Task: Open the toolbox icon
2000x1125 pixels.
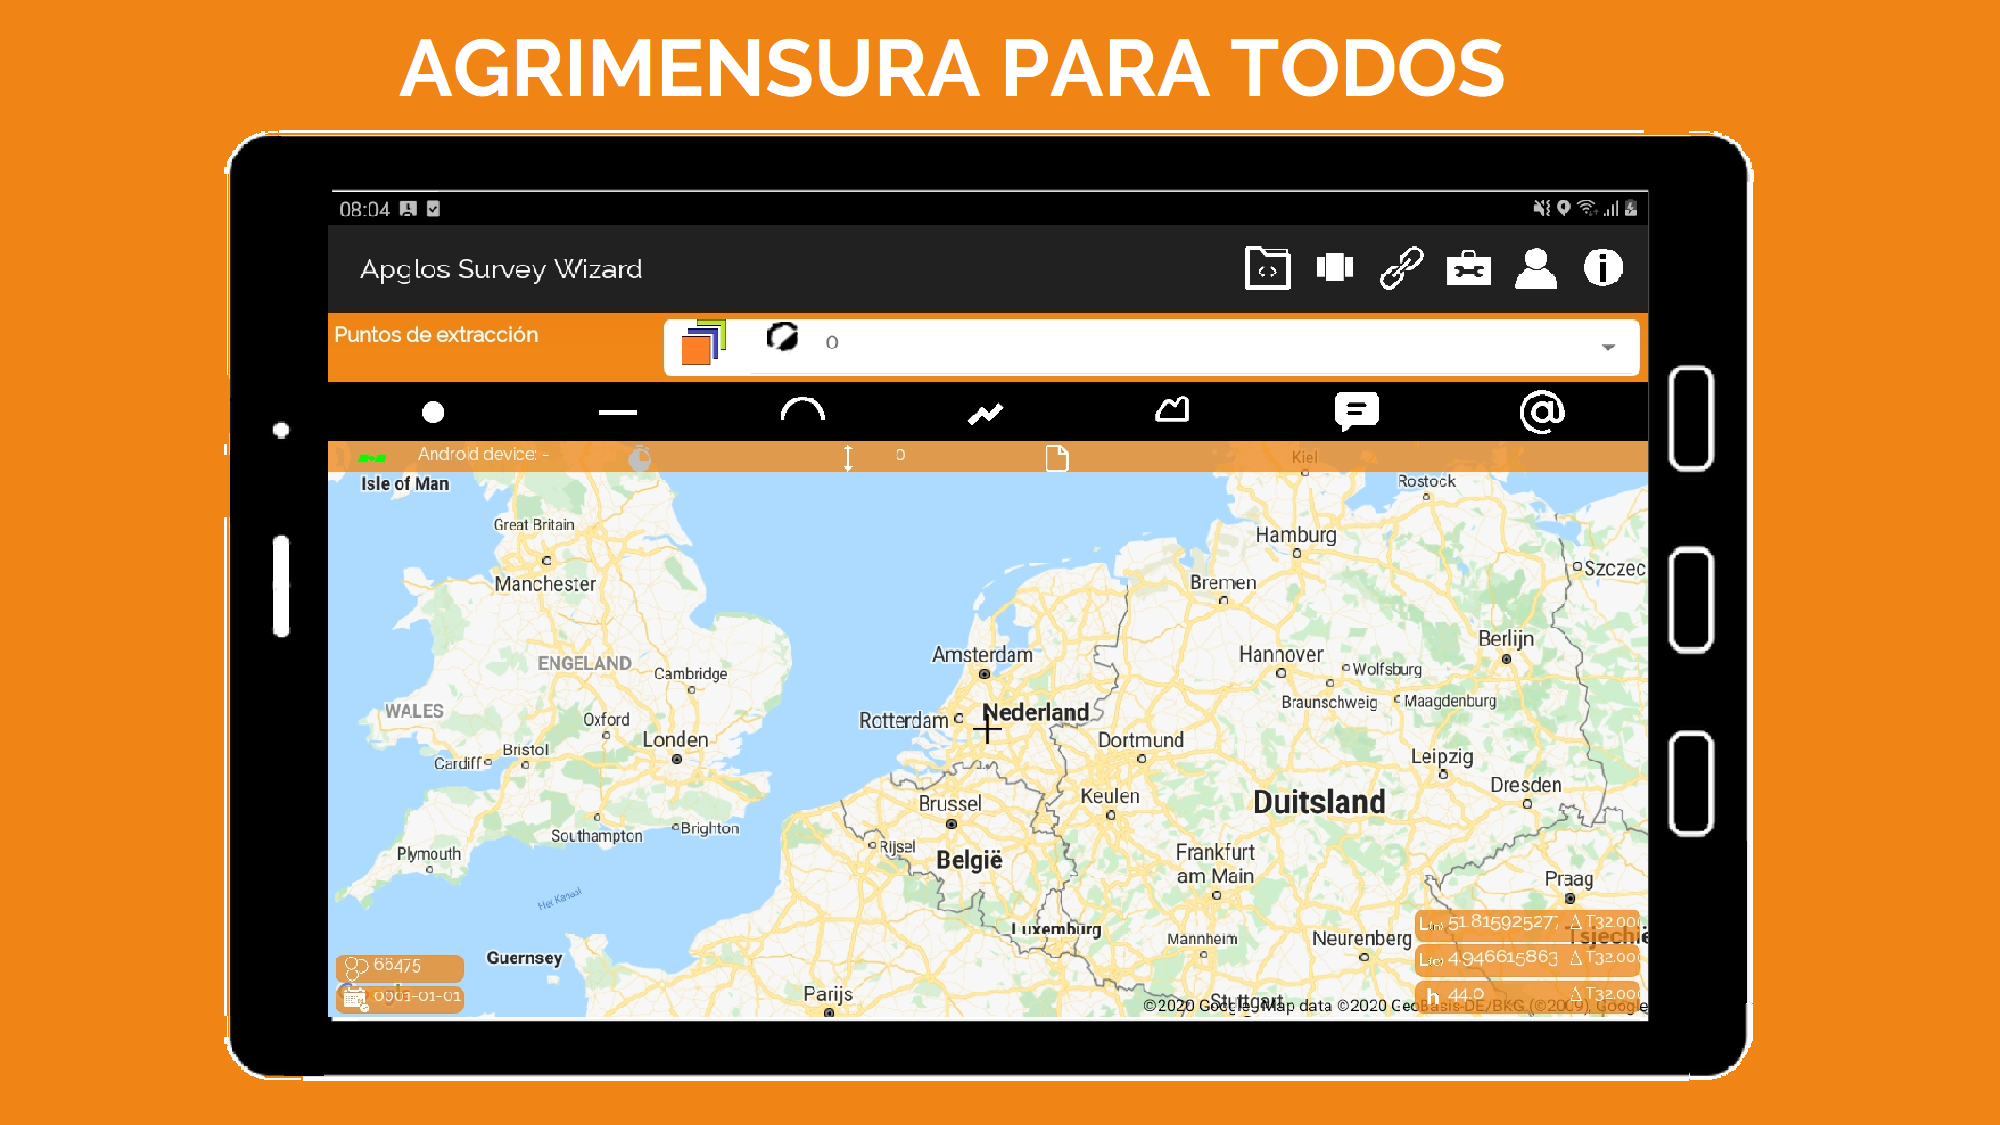Action: click(1468, 268)
